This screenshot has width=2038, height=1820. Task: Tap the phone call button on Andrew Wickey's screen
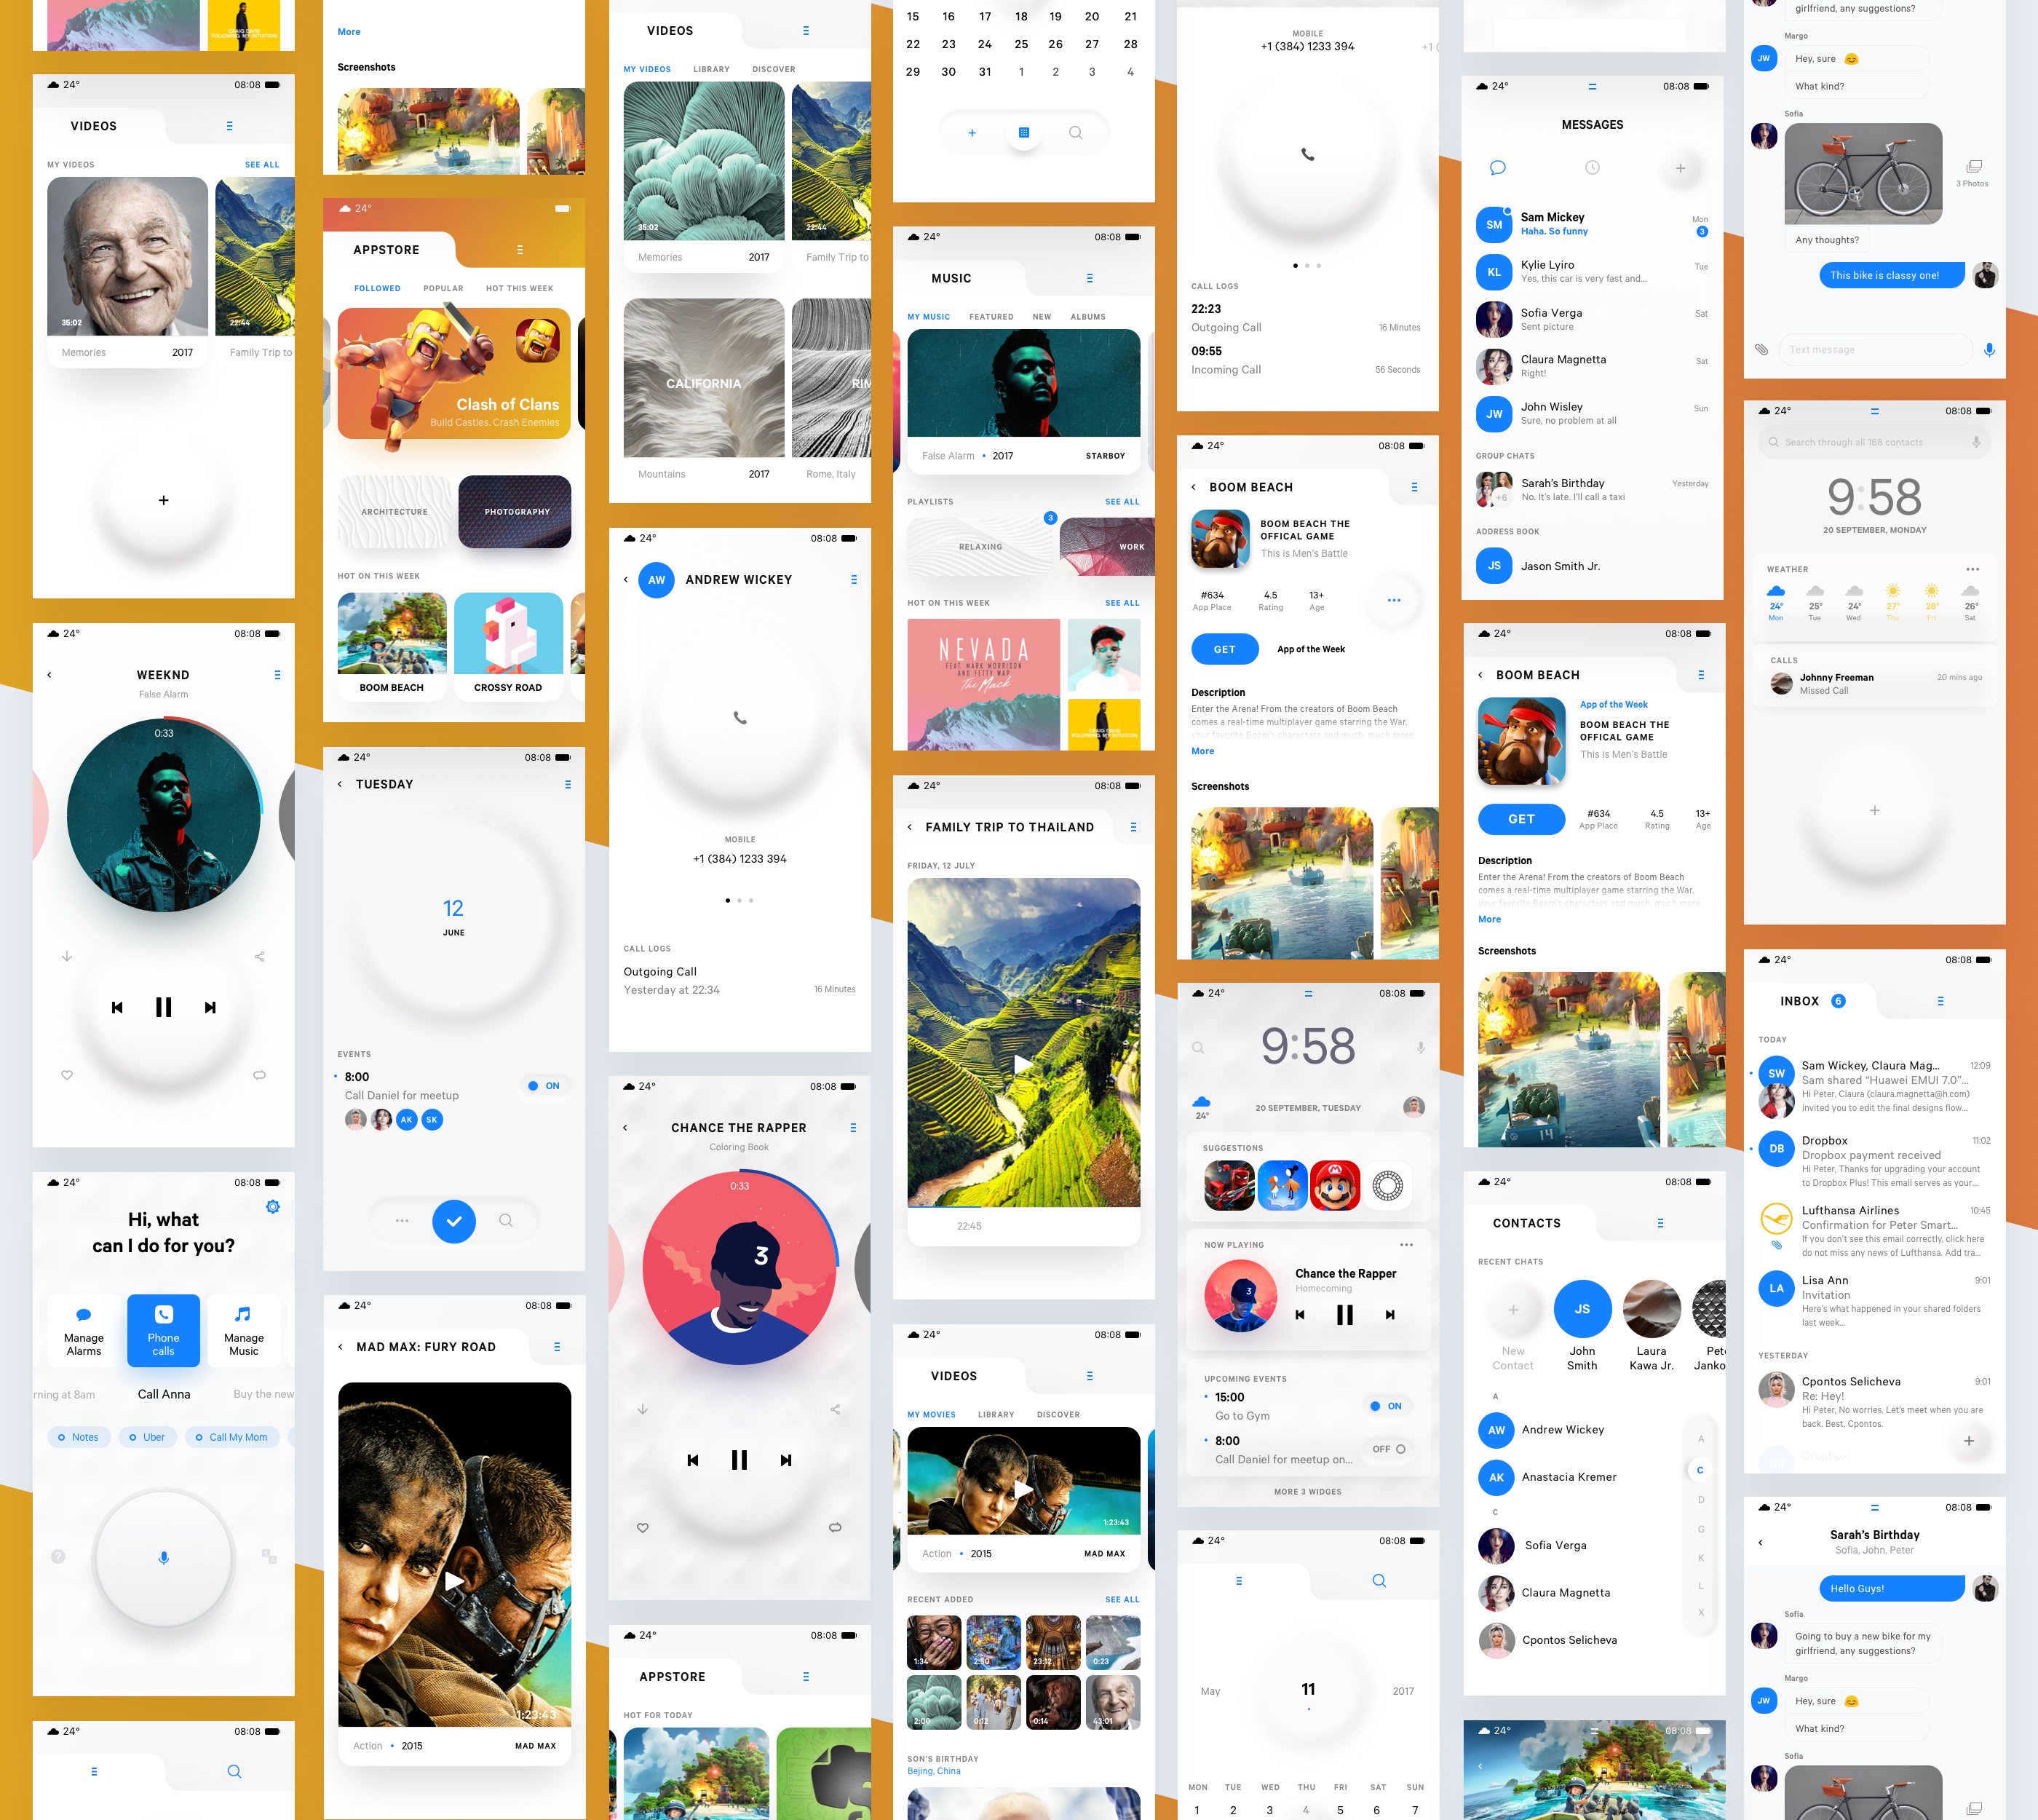point(740,718)
